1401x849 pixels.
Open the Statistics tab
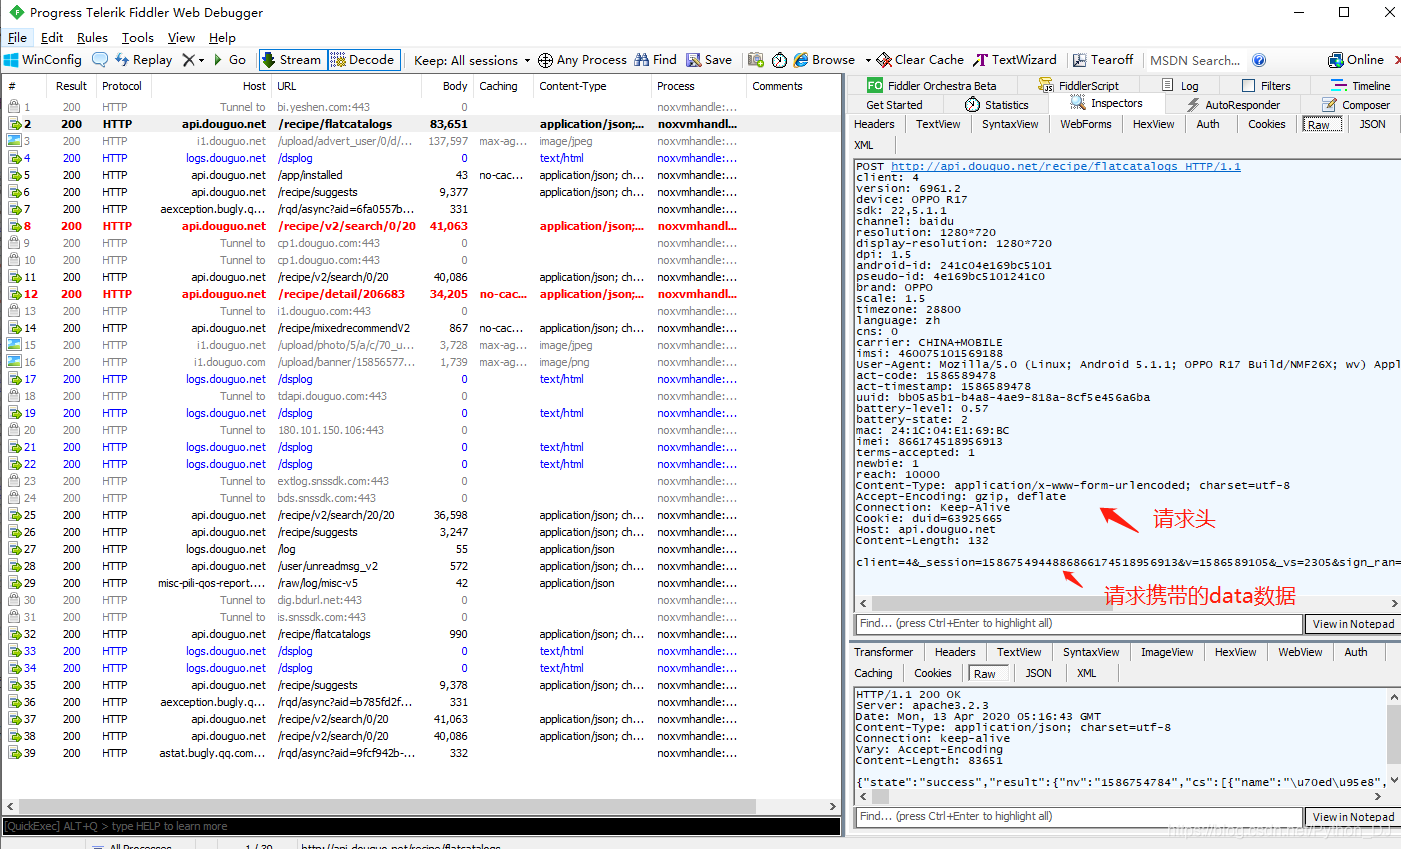click(x=996, y=105)
